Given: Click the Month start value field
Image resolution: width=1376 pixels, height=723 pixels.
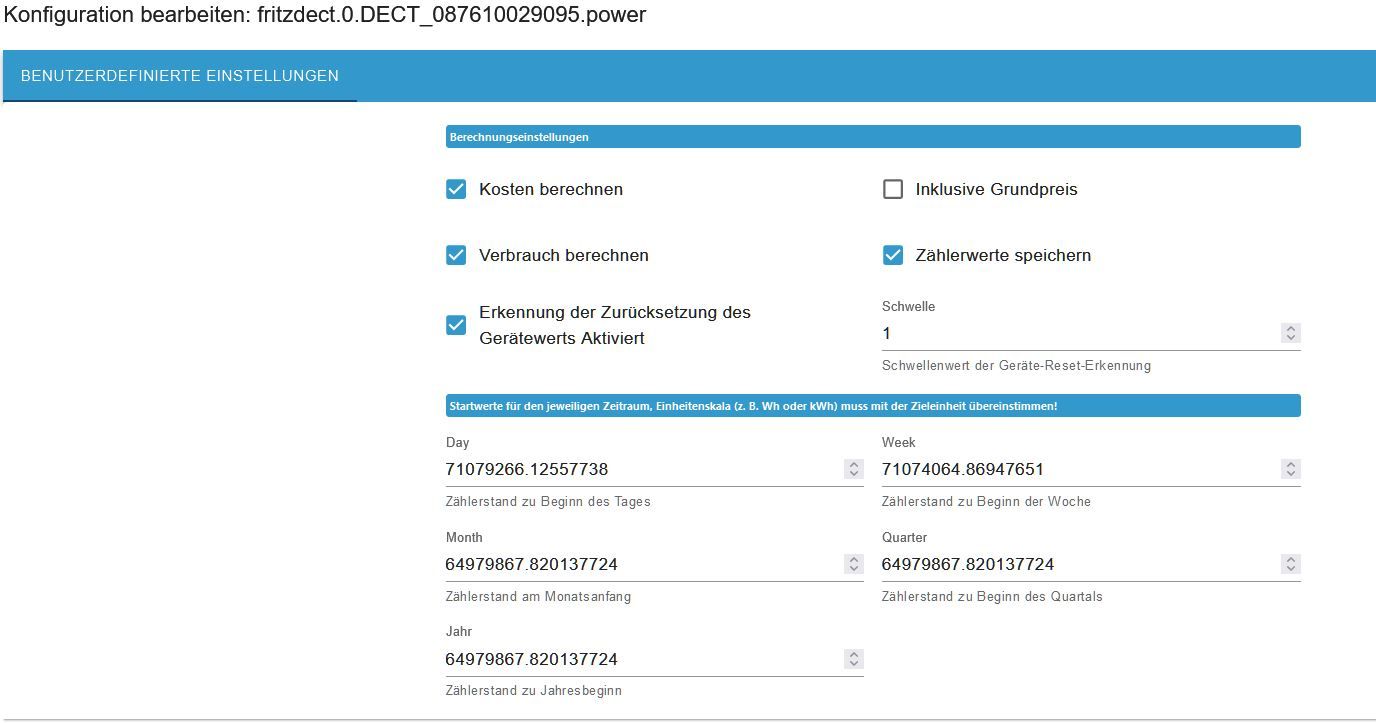Looking at the screenshot, I should [x=642, y=564].
